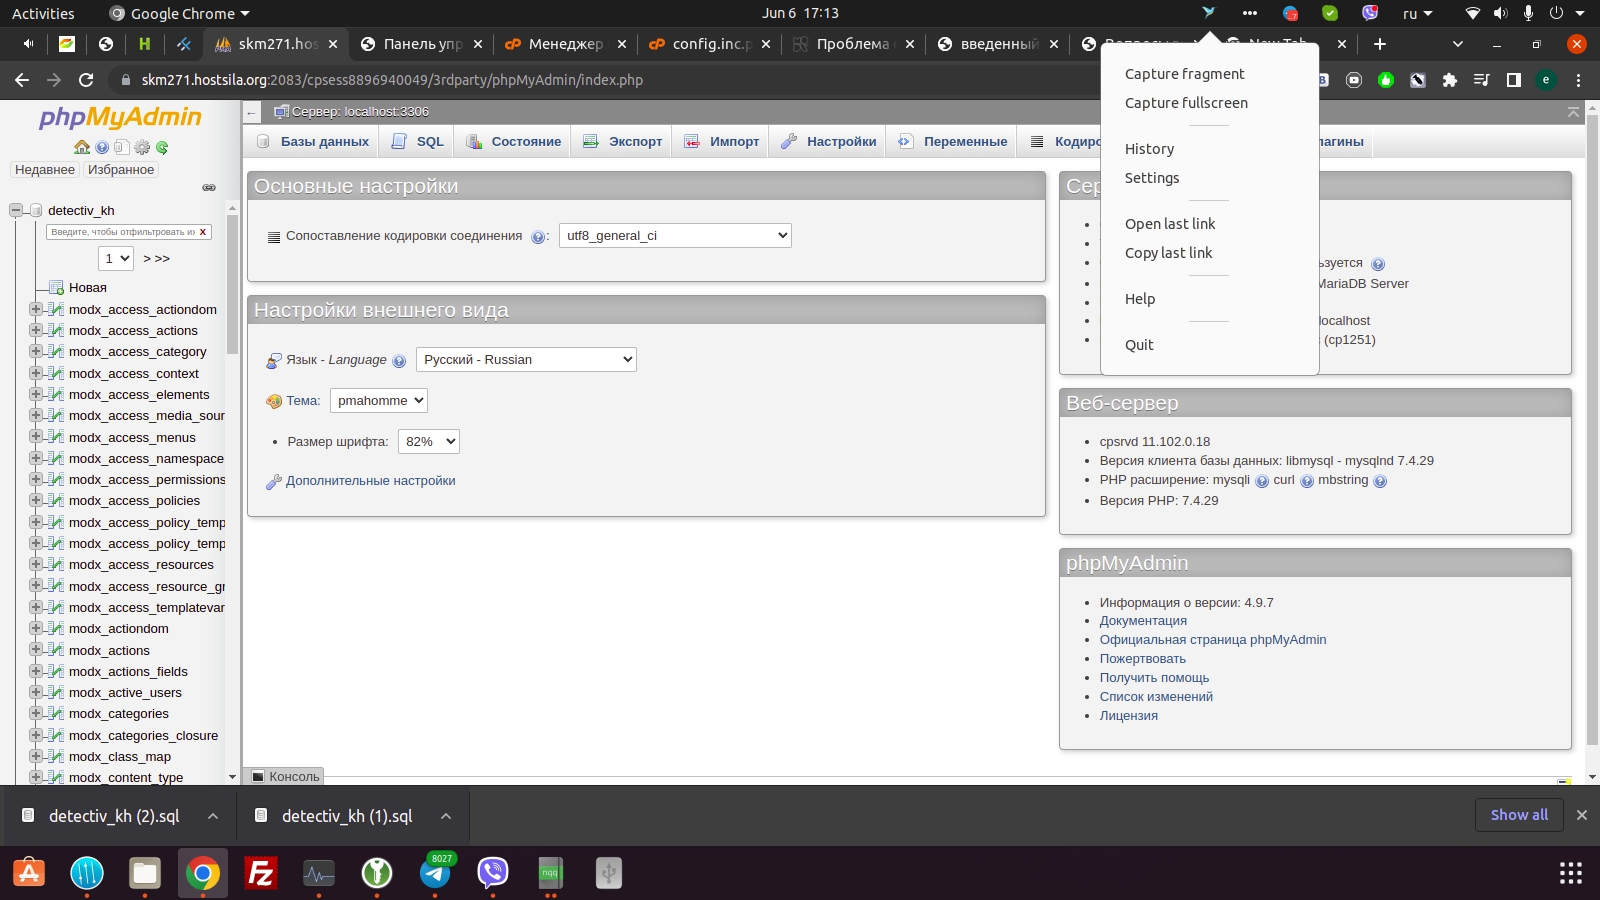This screenshot has width=1600, height=900.
Task: Toggle link with main panel chain icon
Action: click(x=209, y=187)
